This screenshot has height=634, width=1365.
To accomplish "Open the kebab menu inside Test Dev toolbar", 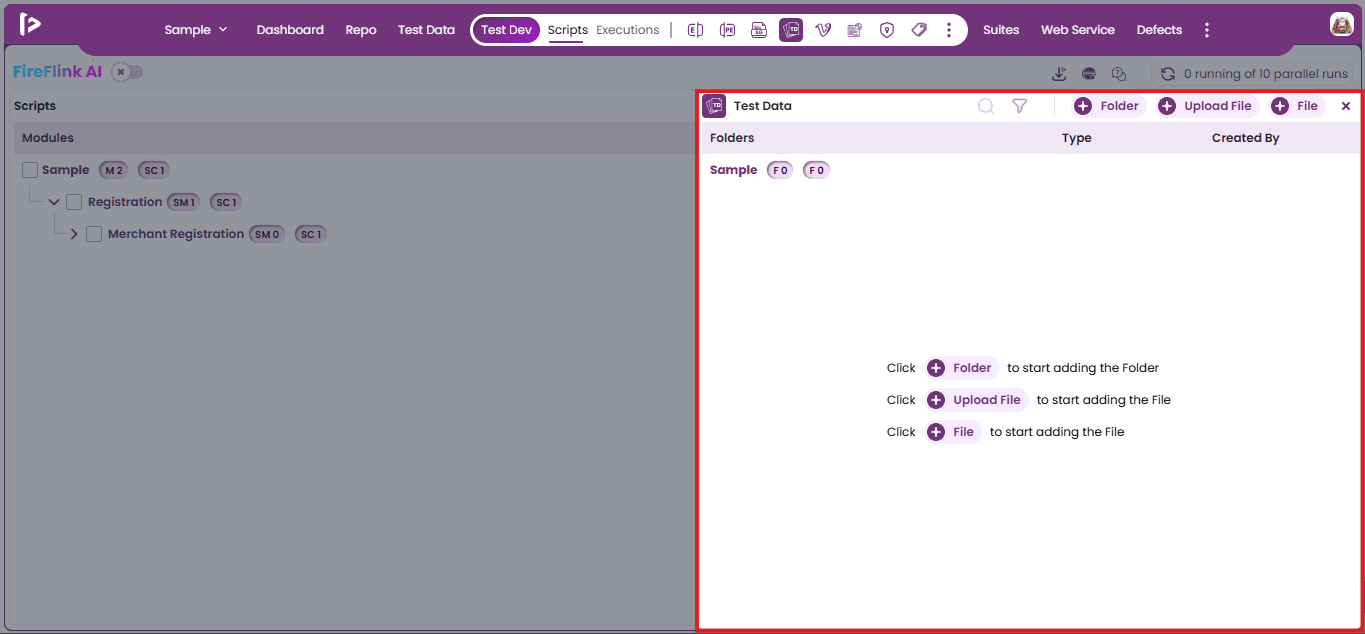I will click(x=949, y=30).
